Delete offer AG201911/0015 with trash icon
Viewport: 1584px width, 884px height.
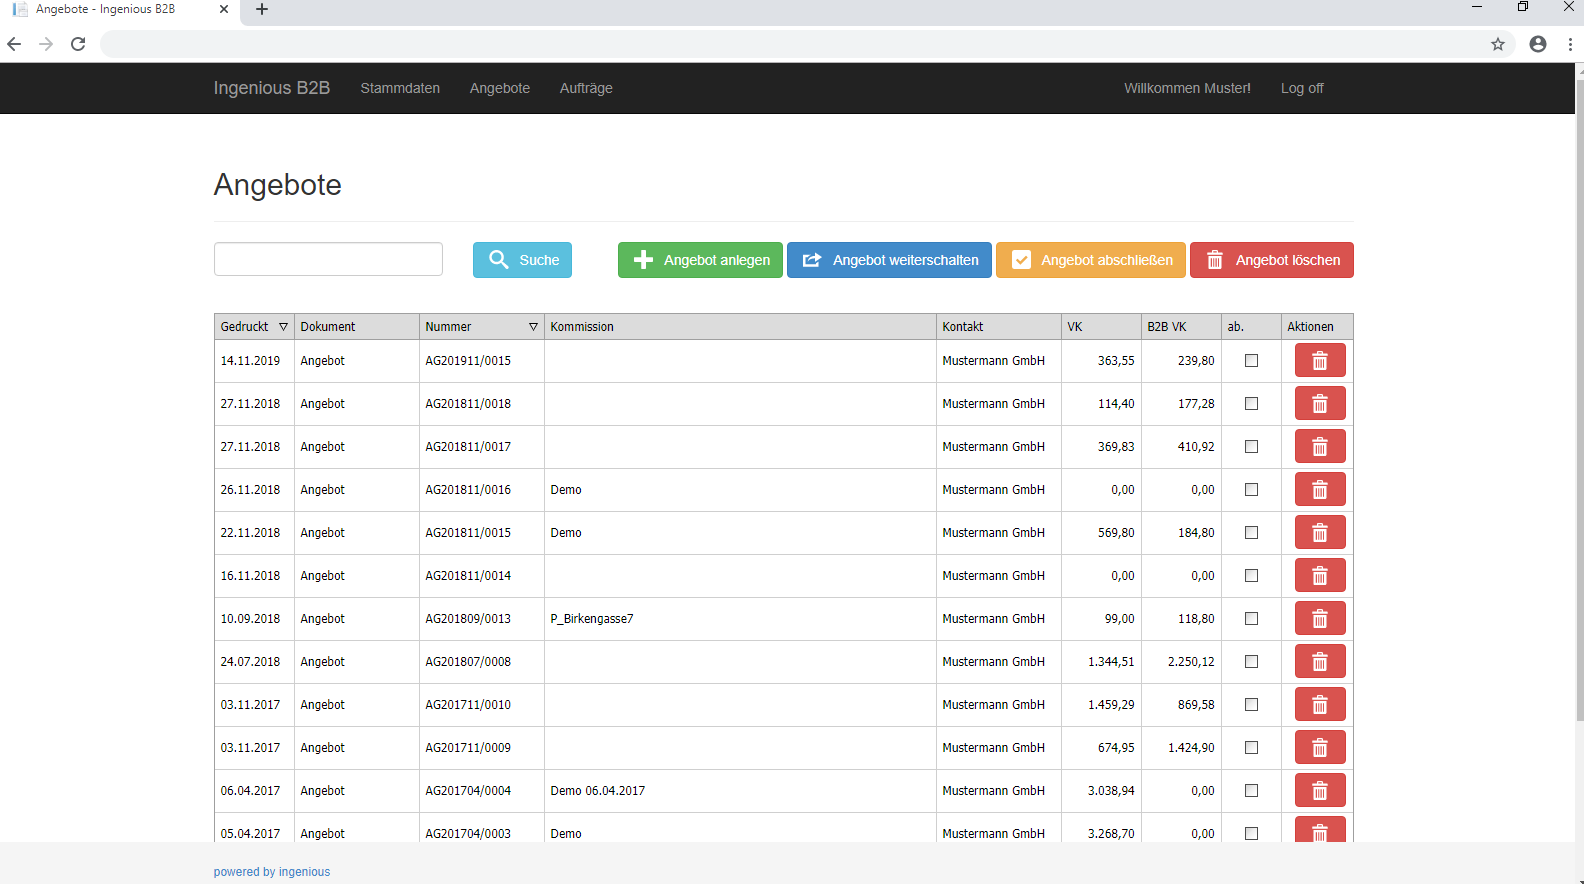(x=1319, y=361)
